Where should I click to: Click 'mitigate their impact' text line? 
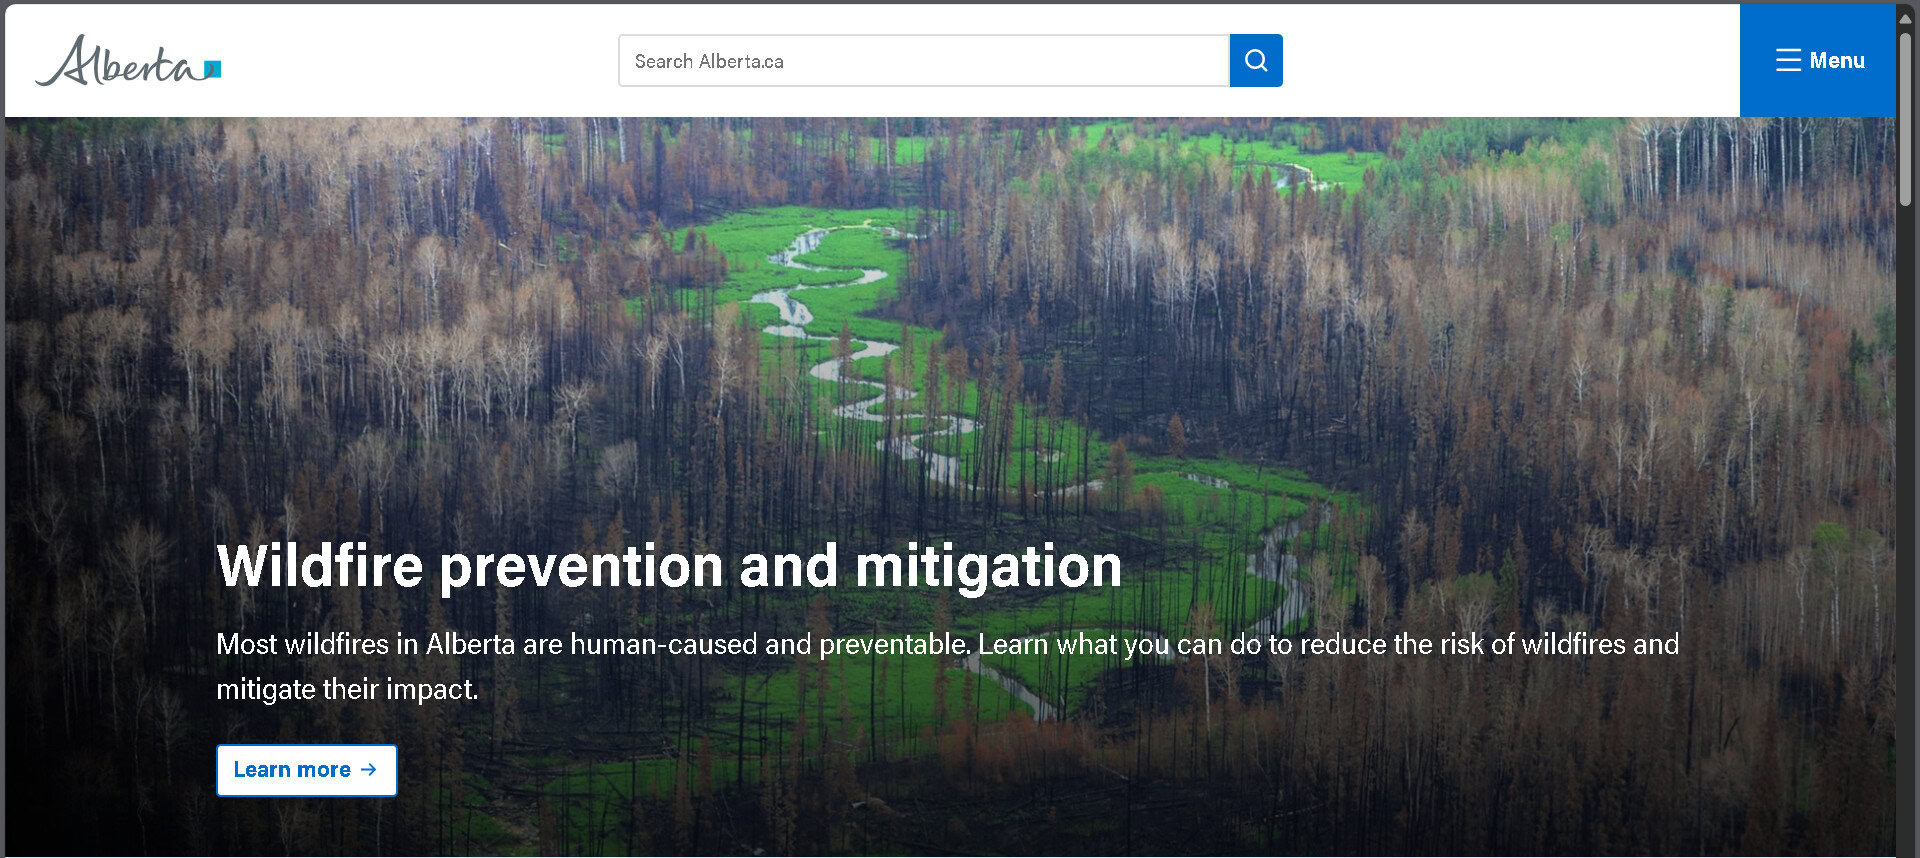point(347,689)
